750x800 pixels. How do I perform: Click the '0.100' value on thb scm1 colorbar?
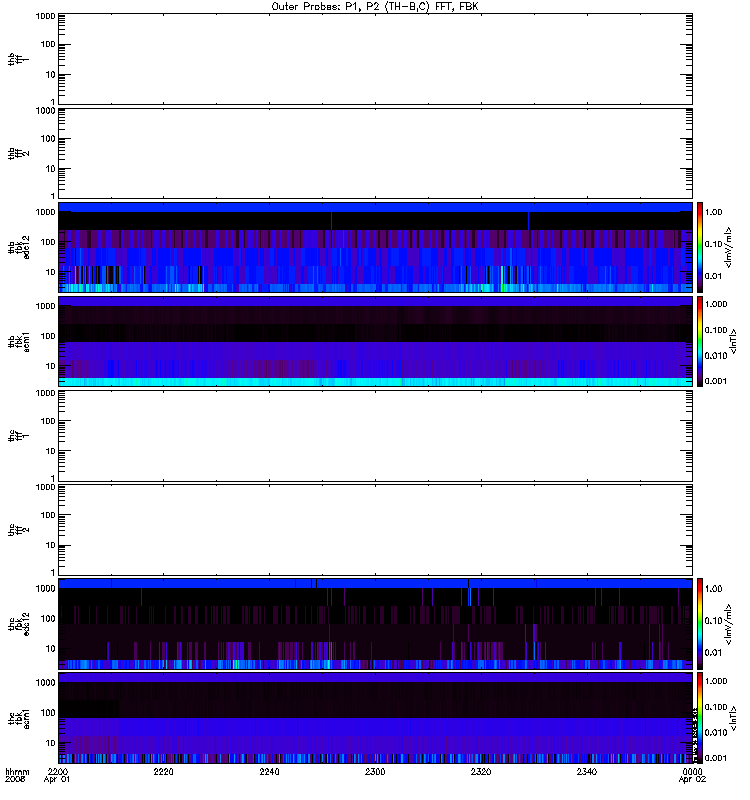[716, 330]
